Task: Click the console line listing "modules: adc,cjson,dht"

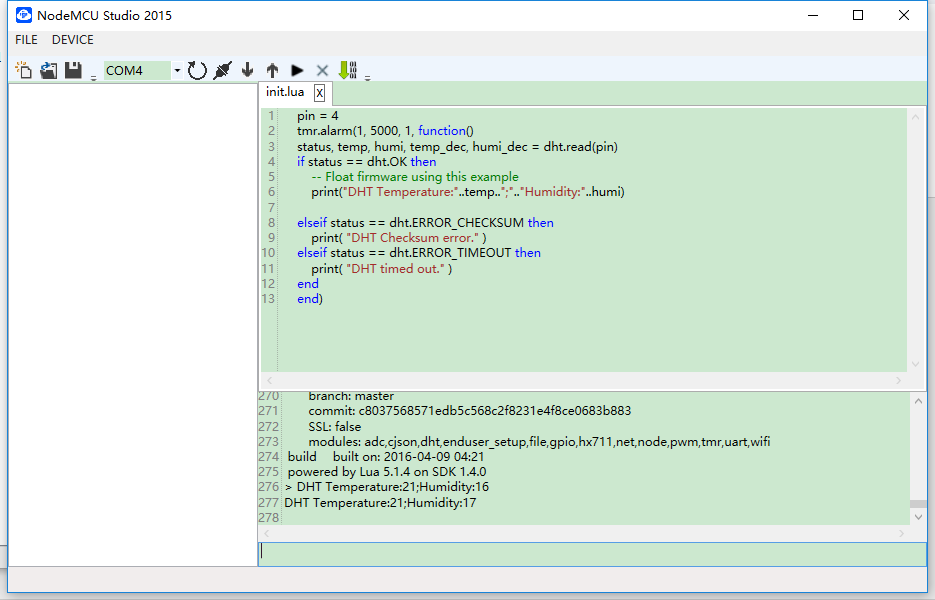Action: coord(539,442)
